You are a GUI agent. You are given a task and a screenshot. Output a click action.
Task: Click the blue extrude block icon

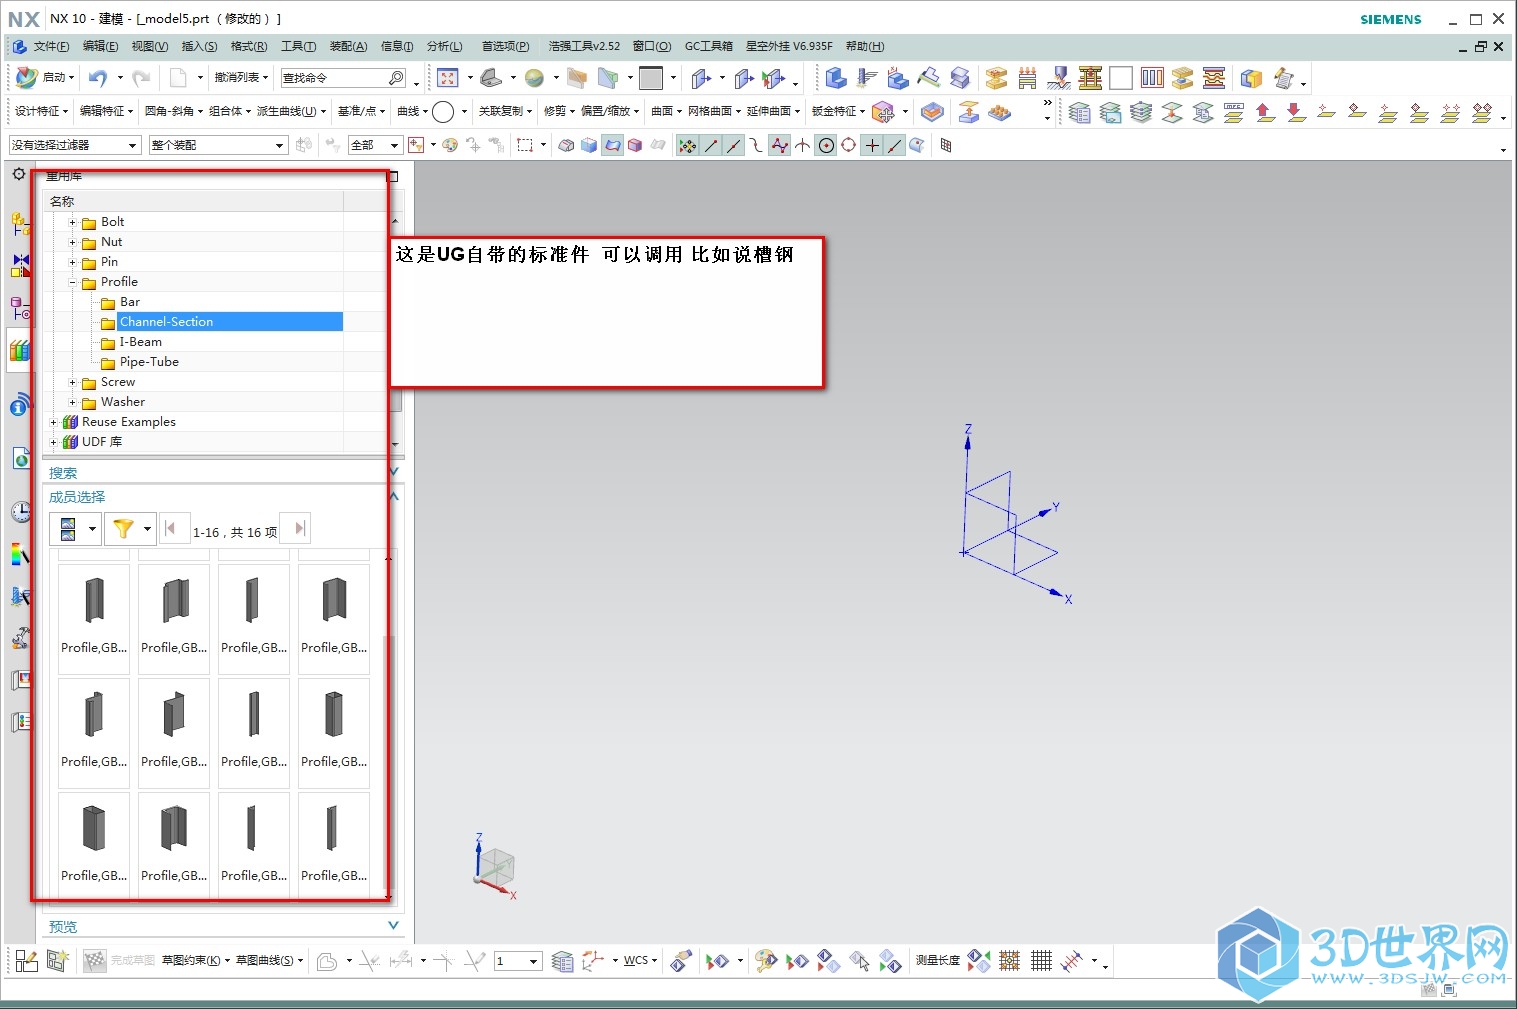tap(836, 78)
